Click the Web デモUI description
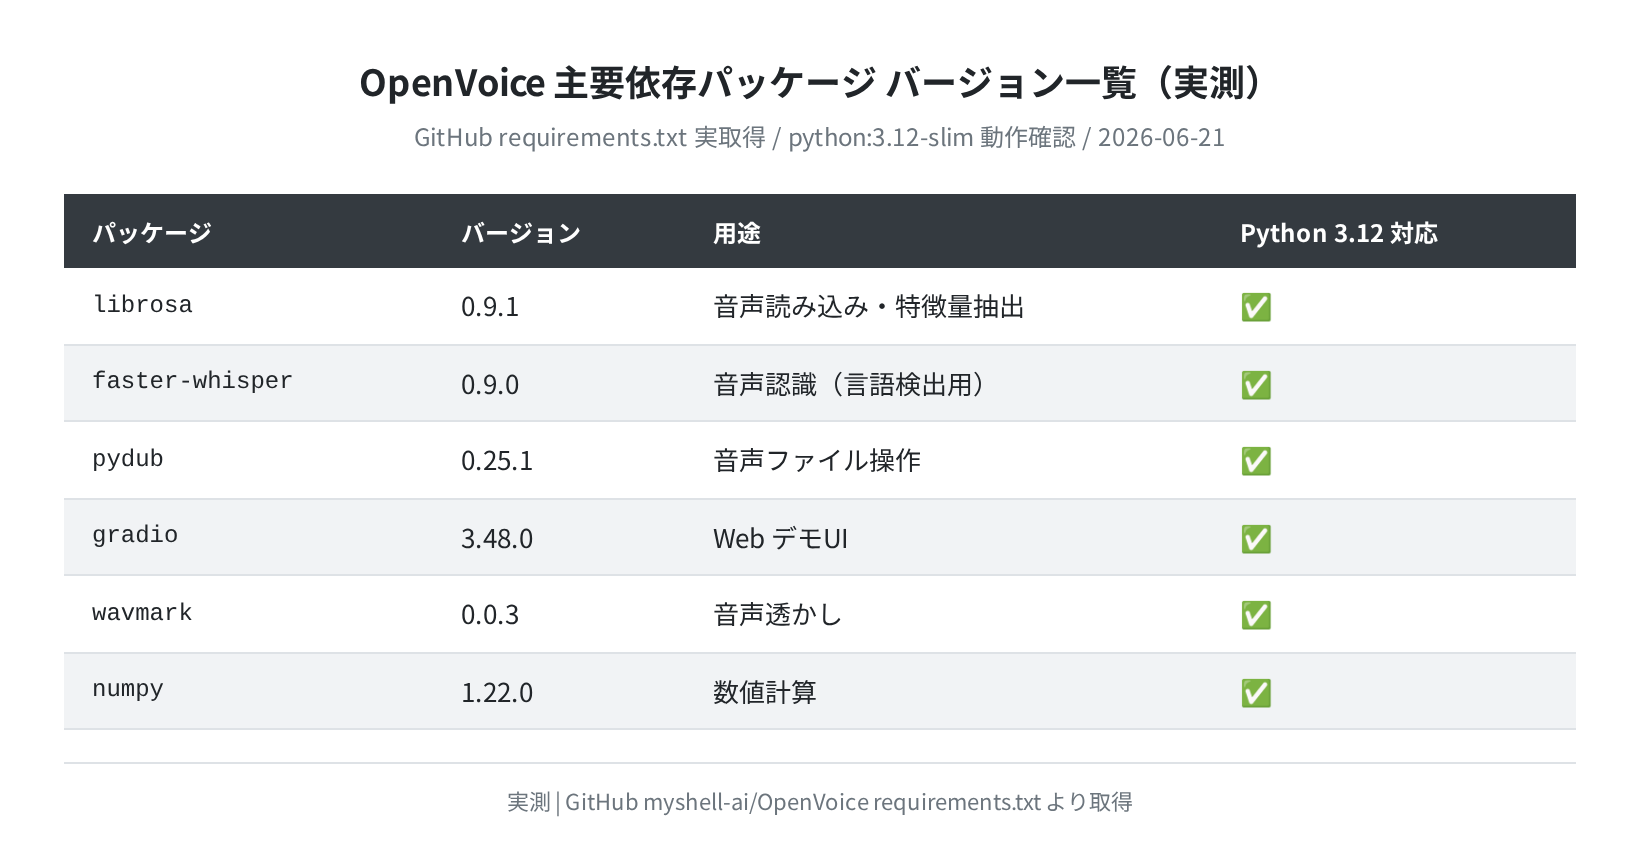1640x858 pixels. (780, 539)
